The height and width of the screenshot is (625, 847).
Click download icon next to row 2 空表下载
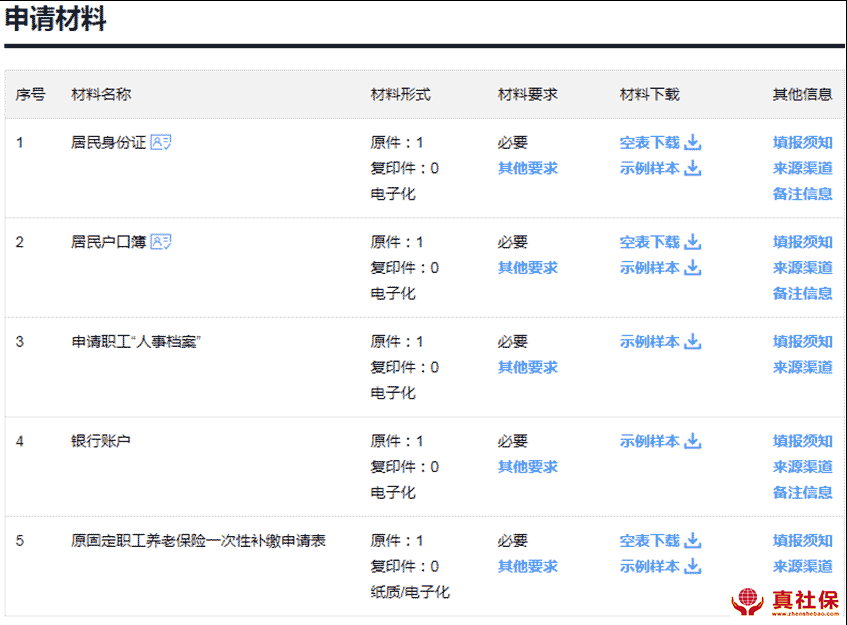point(693,241)
